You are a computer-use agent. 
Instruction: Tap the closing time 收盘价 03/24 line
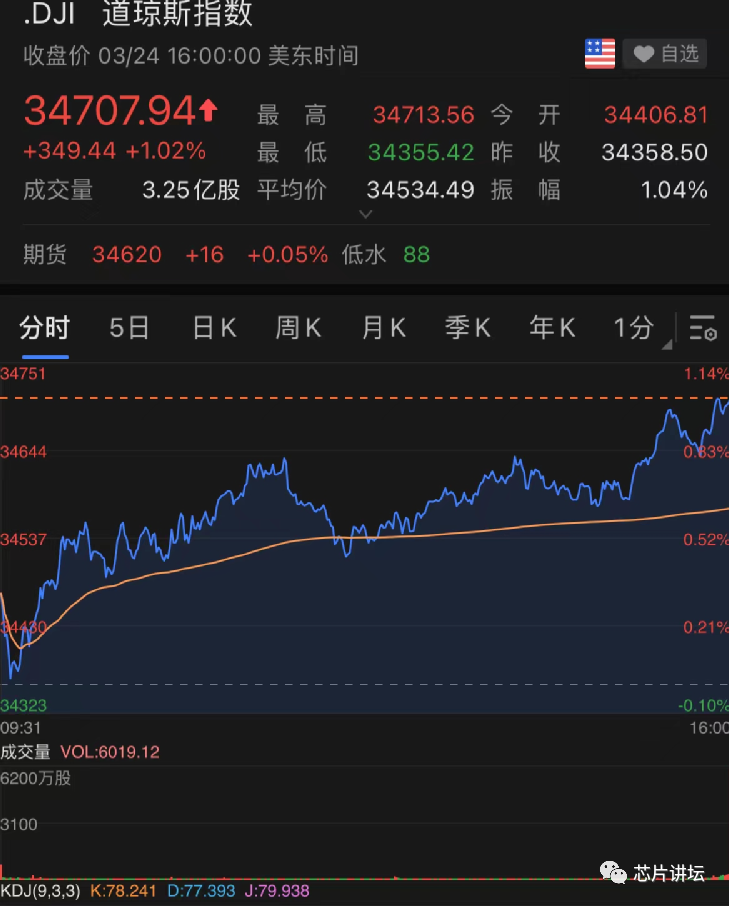(x=191, y=56)
